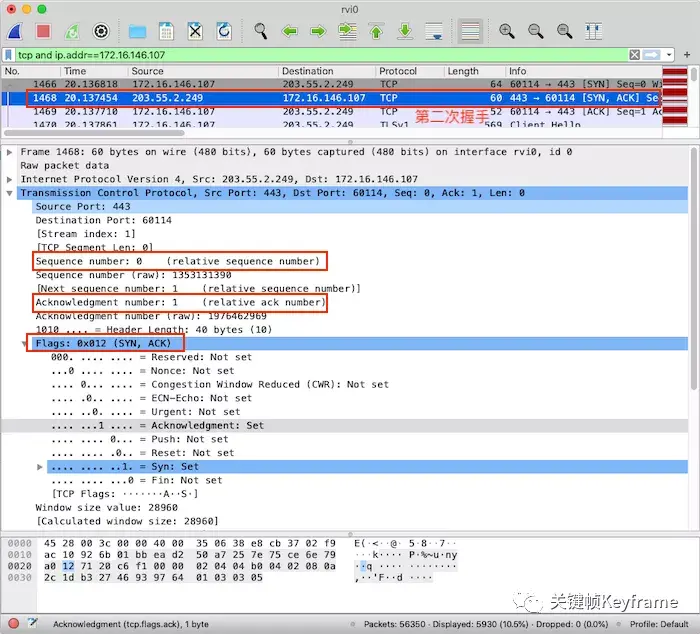Open the display filter history dropdown
The image size is (700, 634).
(x=669, y=55)
